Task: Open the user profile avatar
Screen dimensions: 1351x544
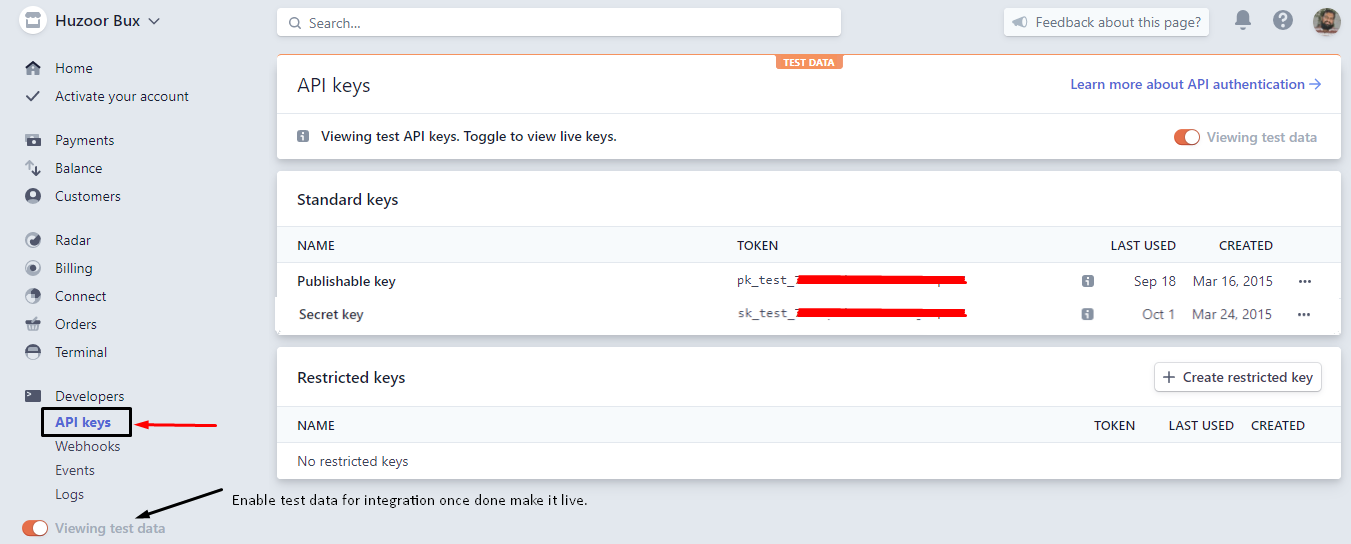Action: [x=1326, y=21]
